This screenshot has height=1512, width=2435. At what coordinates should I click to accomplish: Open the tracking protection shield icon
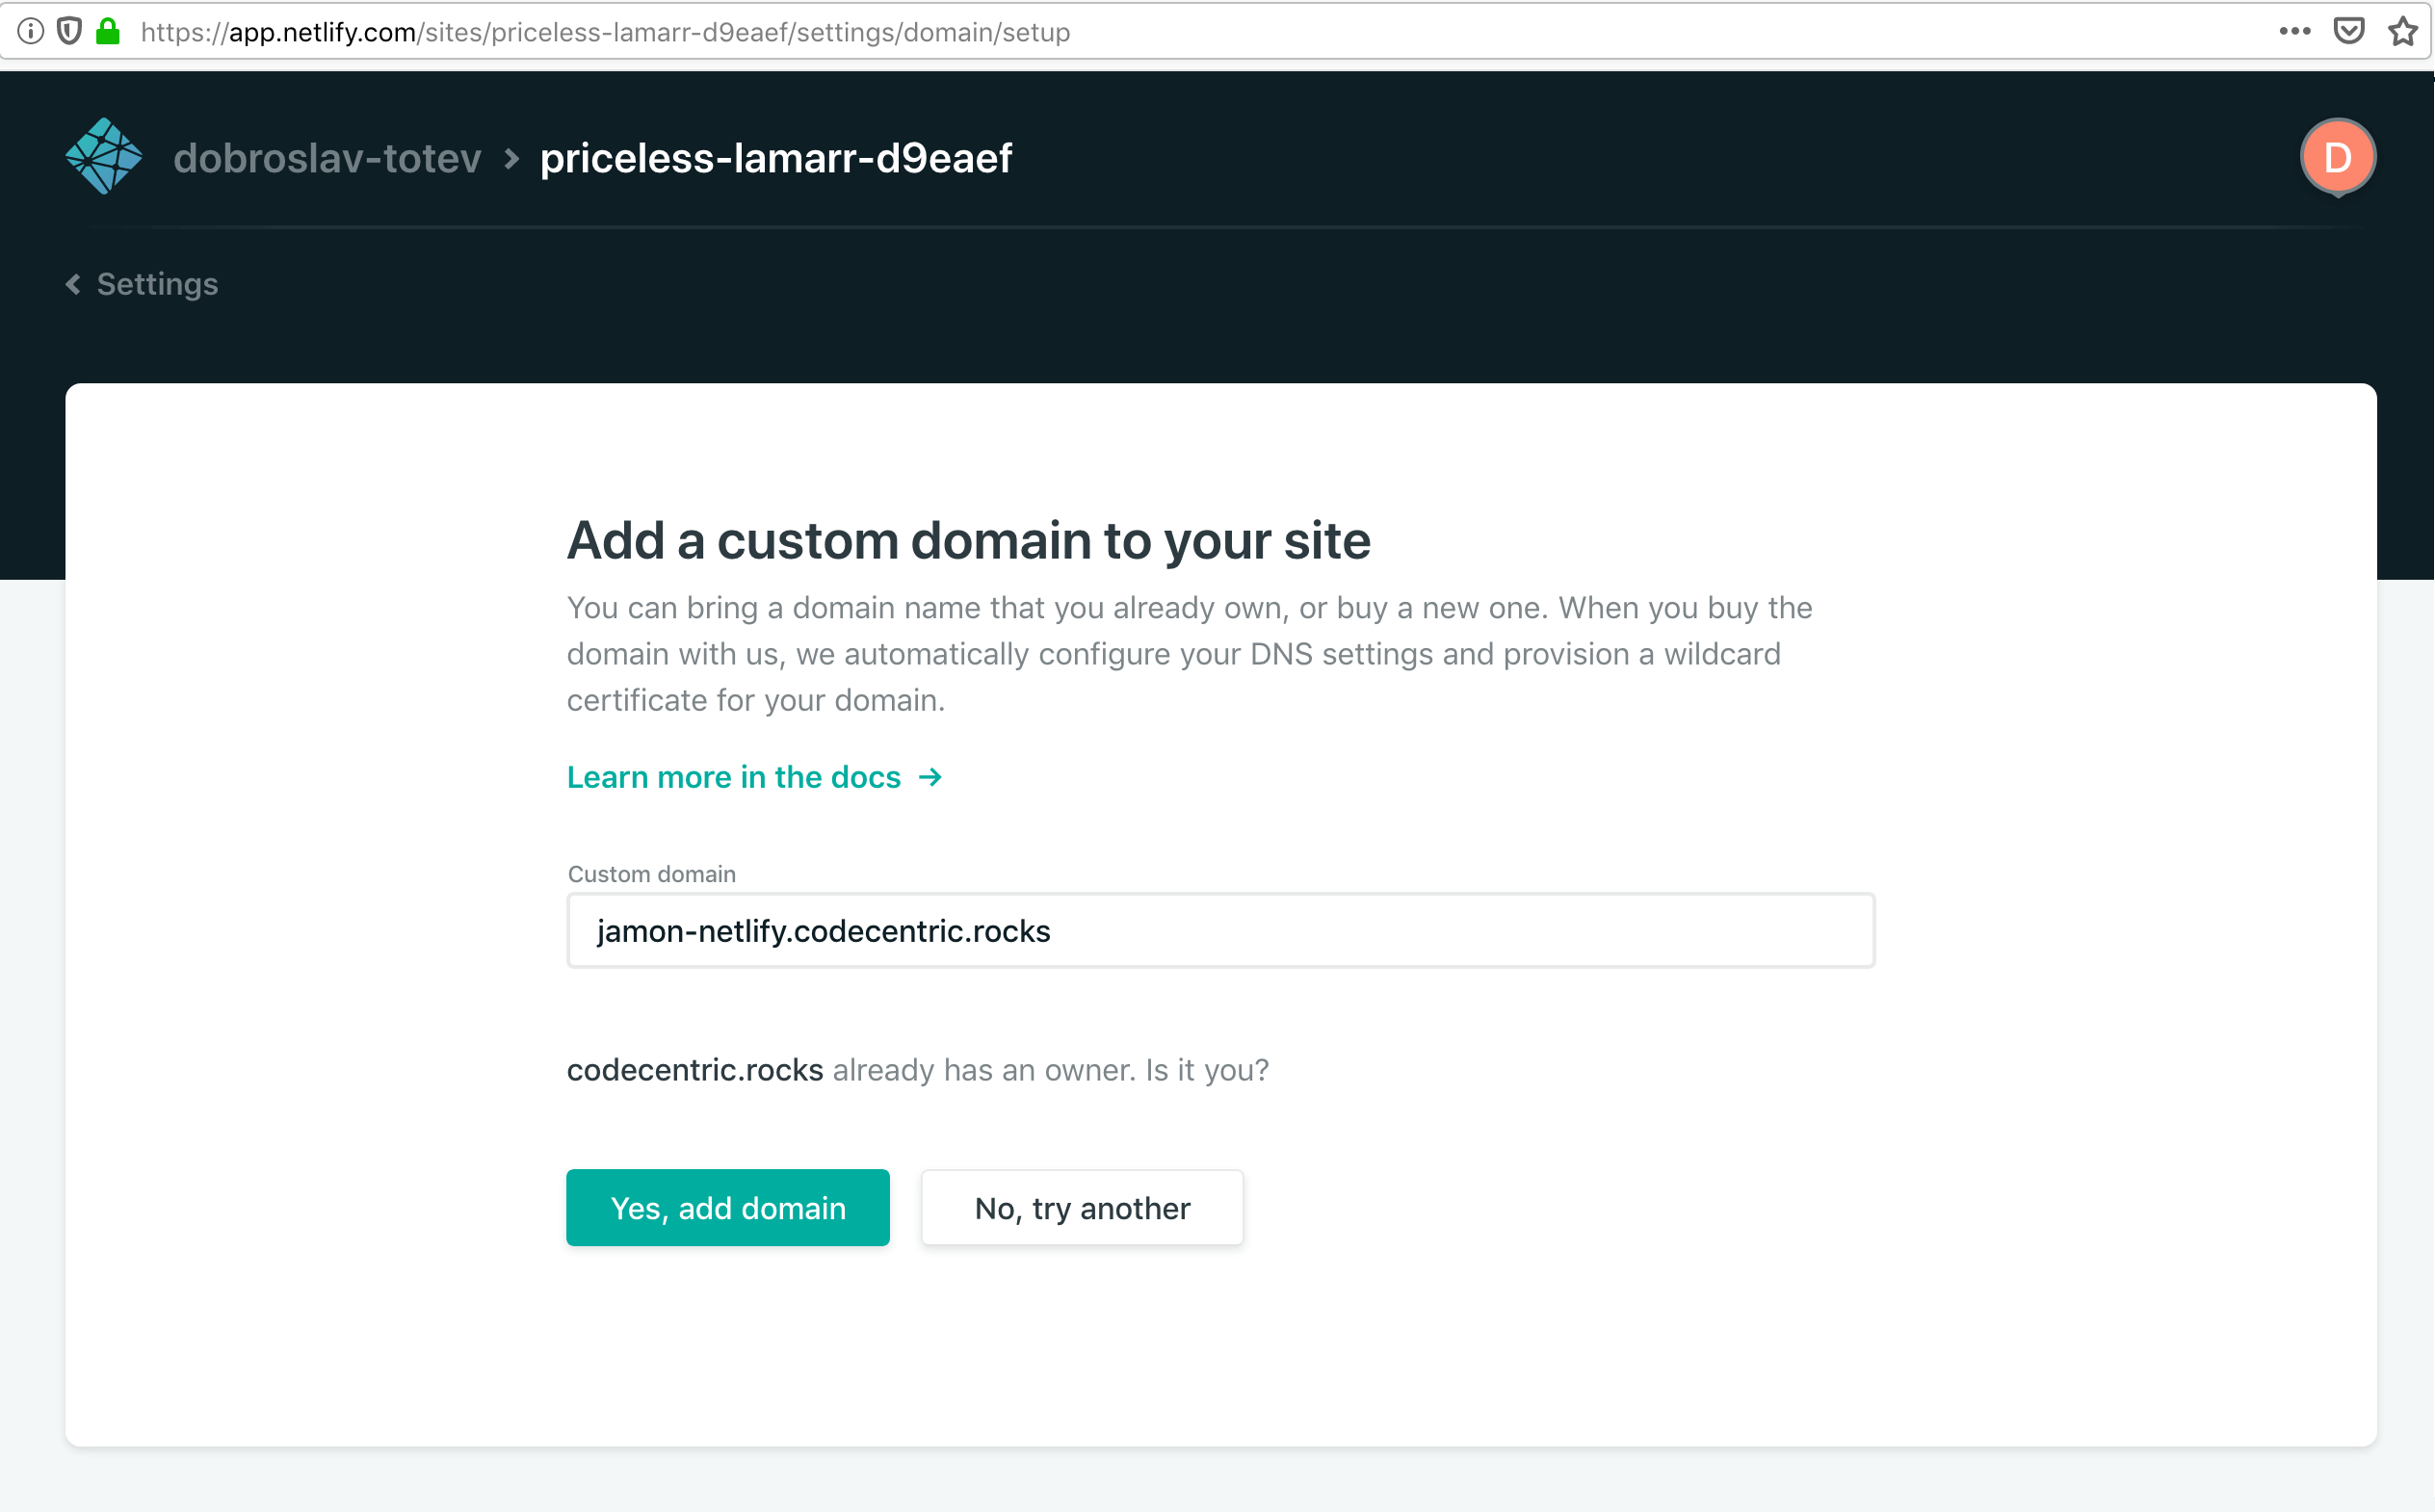(69, 32)
